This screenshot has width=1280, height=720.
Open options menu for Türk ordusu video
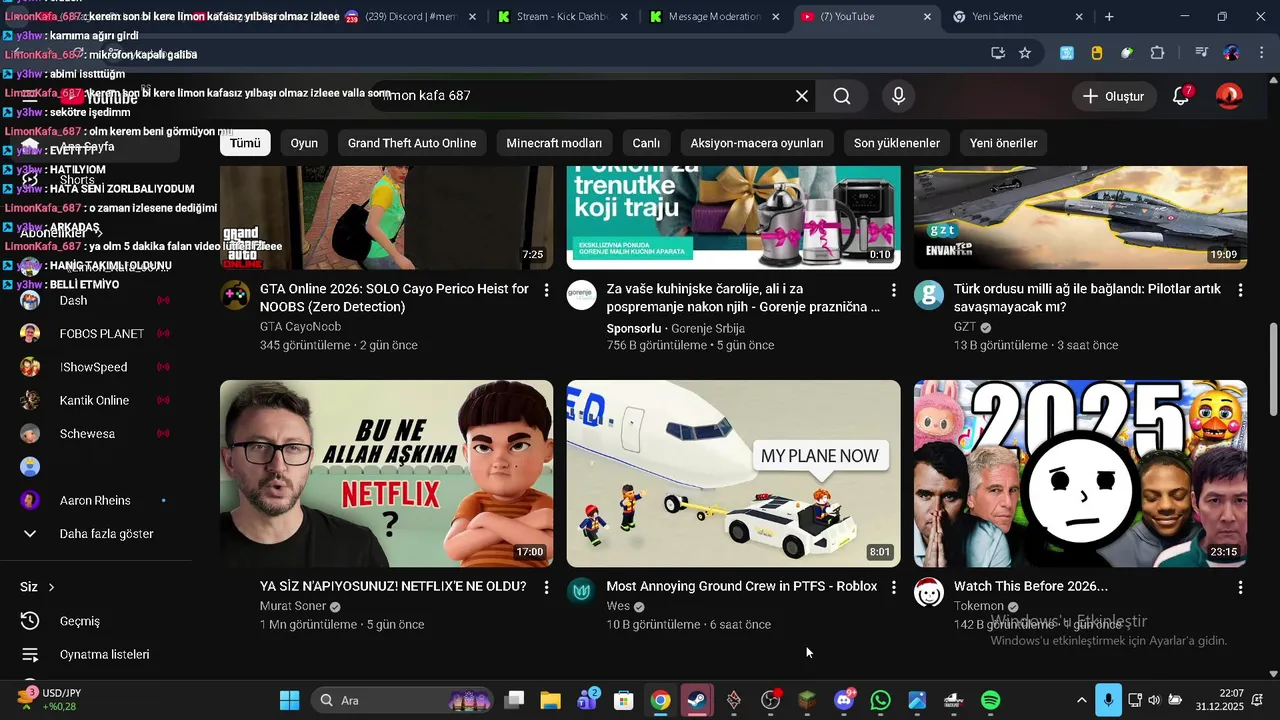coord(1240,290)
